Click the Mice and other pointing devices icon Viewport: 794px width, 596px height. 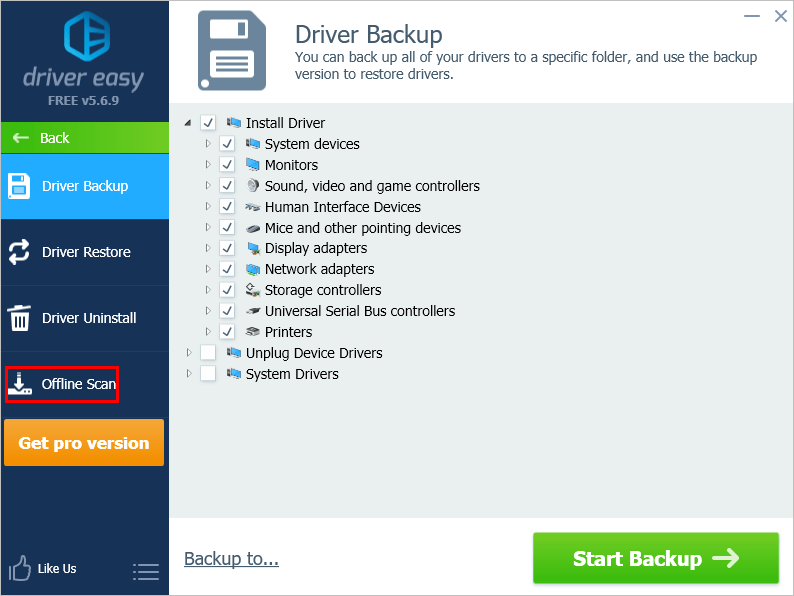pos(253,228)
